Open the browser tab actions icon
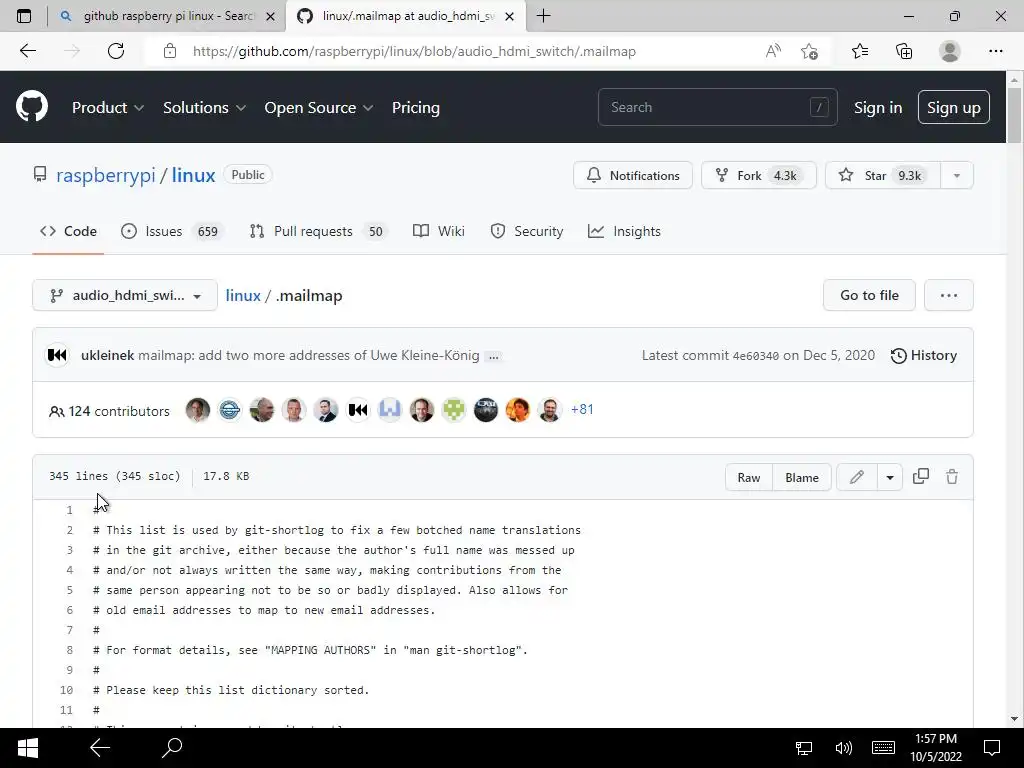The width and height of the screenshot is (1024, 768). coord(24,16)
